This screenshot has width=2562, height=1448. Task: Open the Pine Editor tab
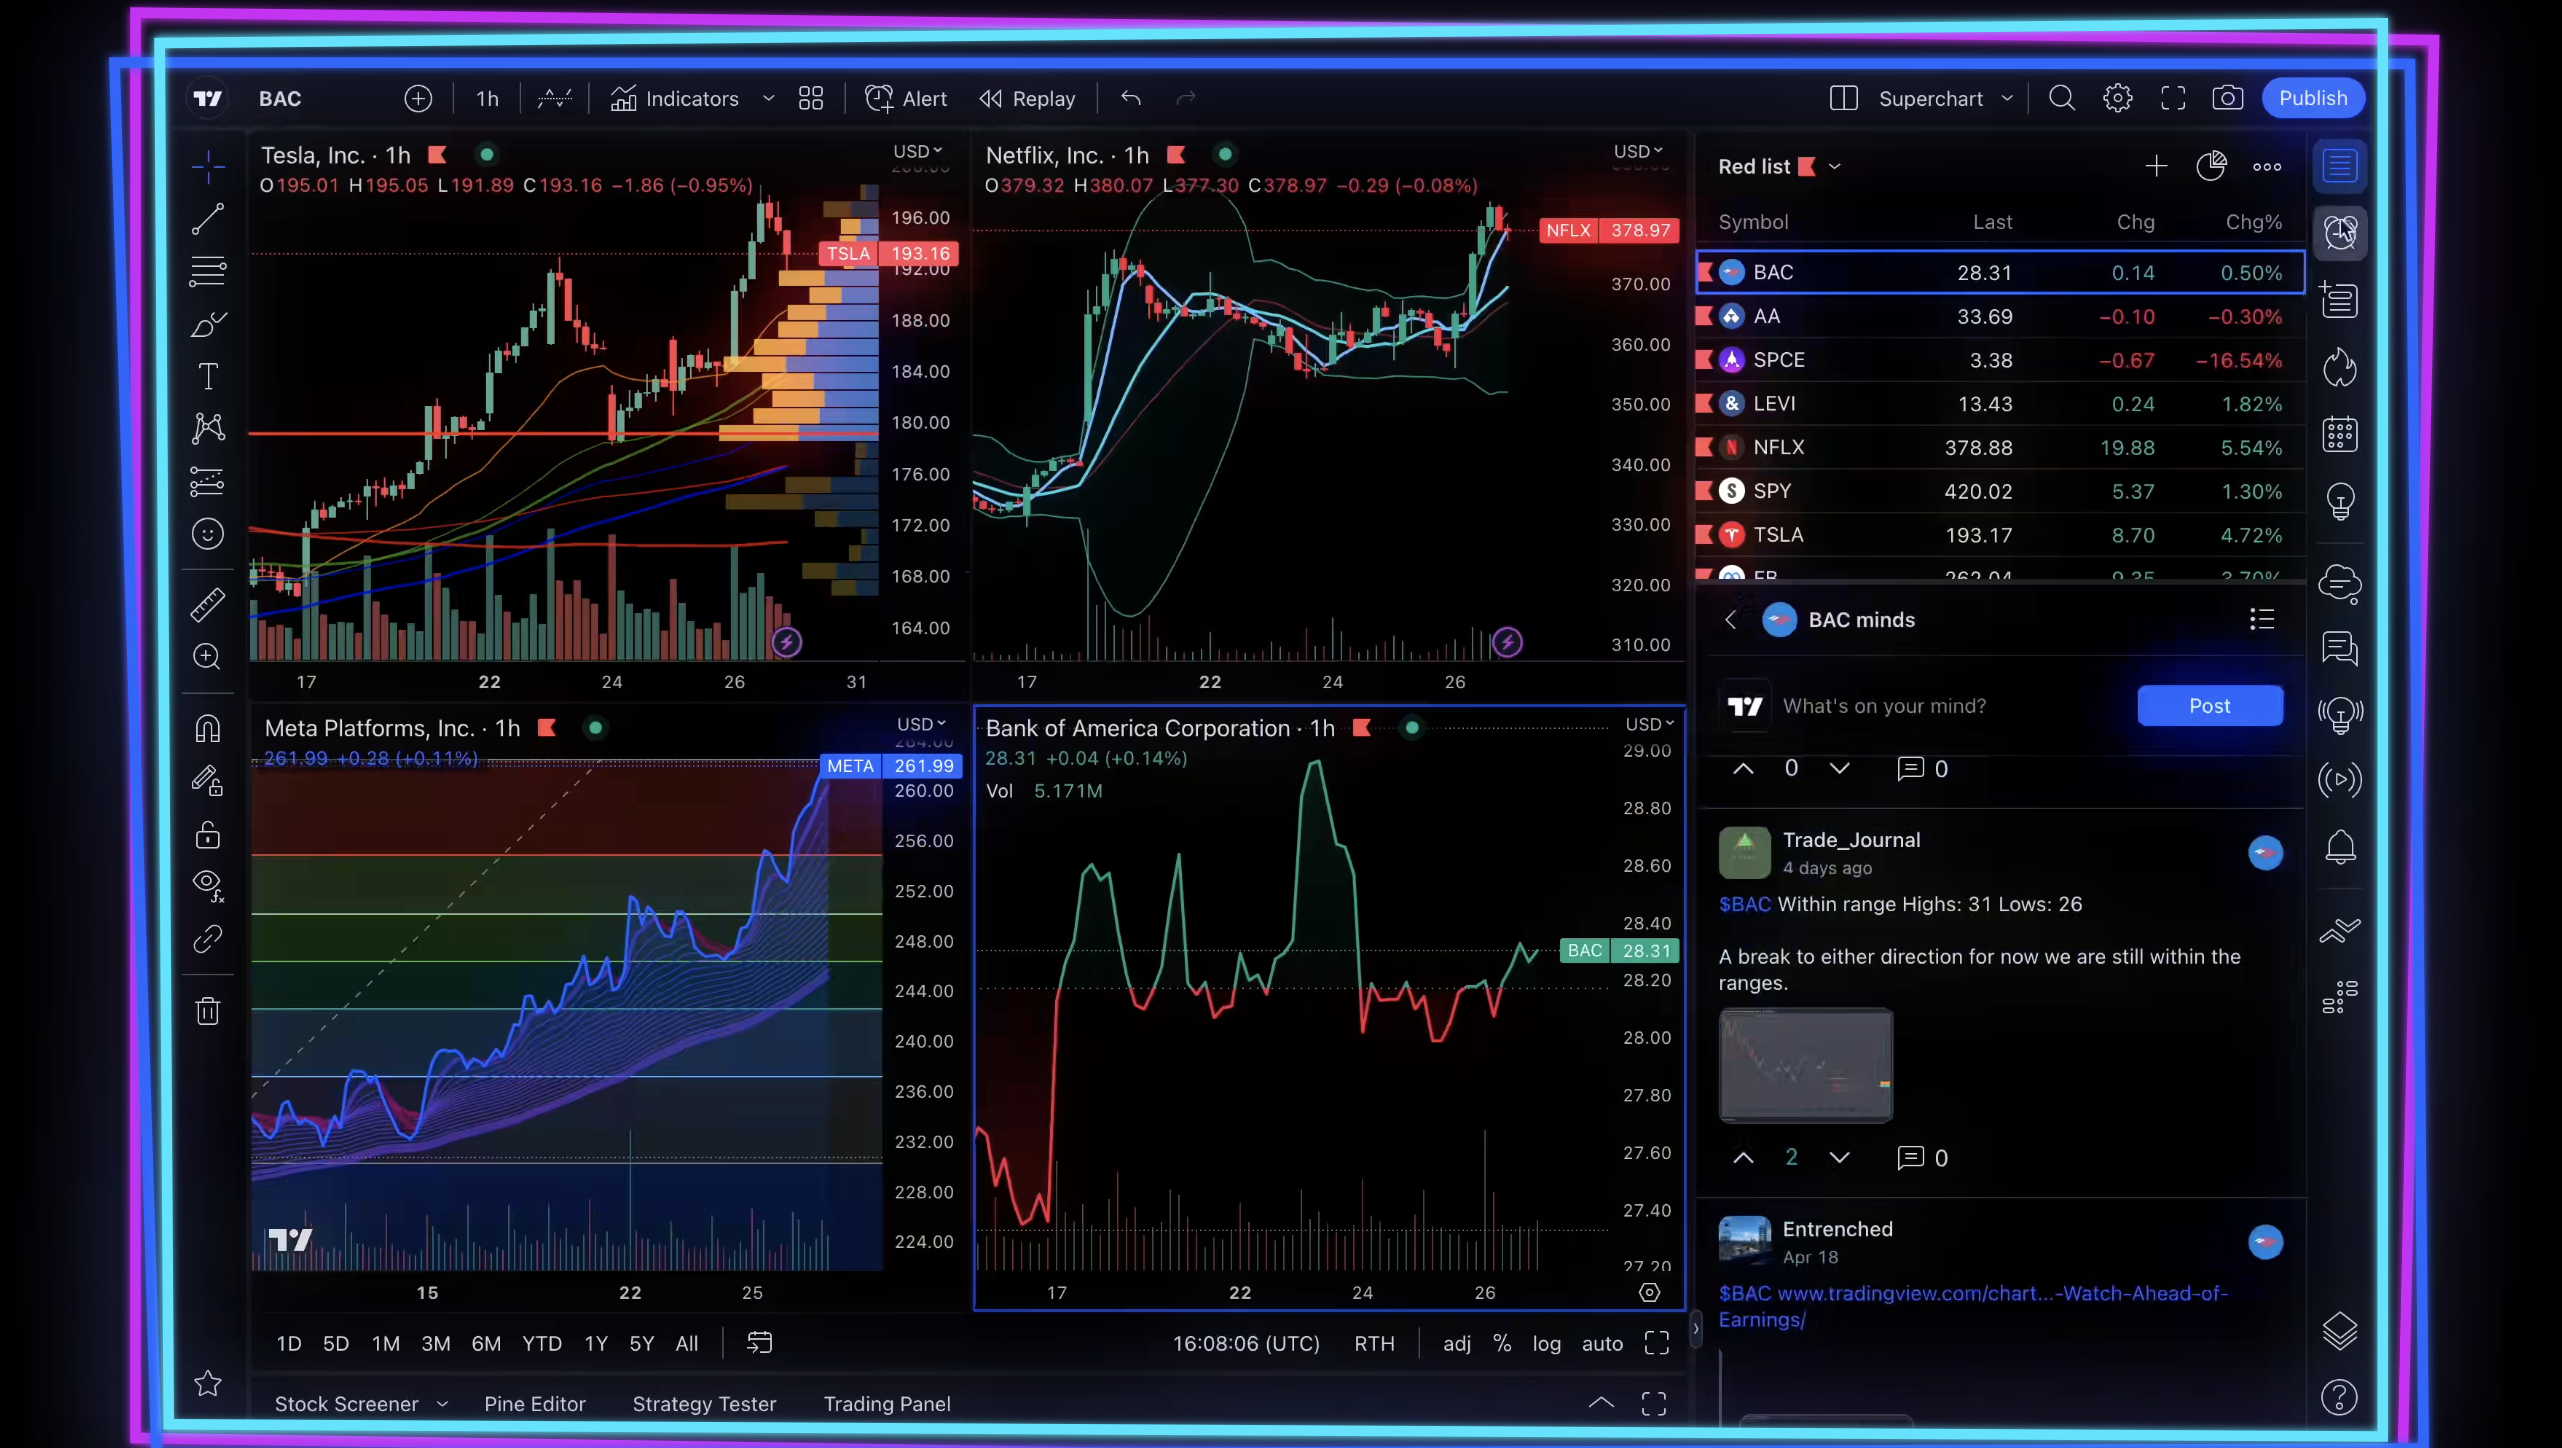click(x=534, y=1404)
